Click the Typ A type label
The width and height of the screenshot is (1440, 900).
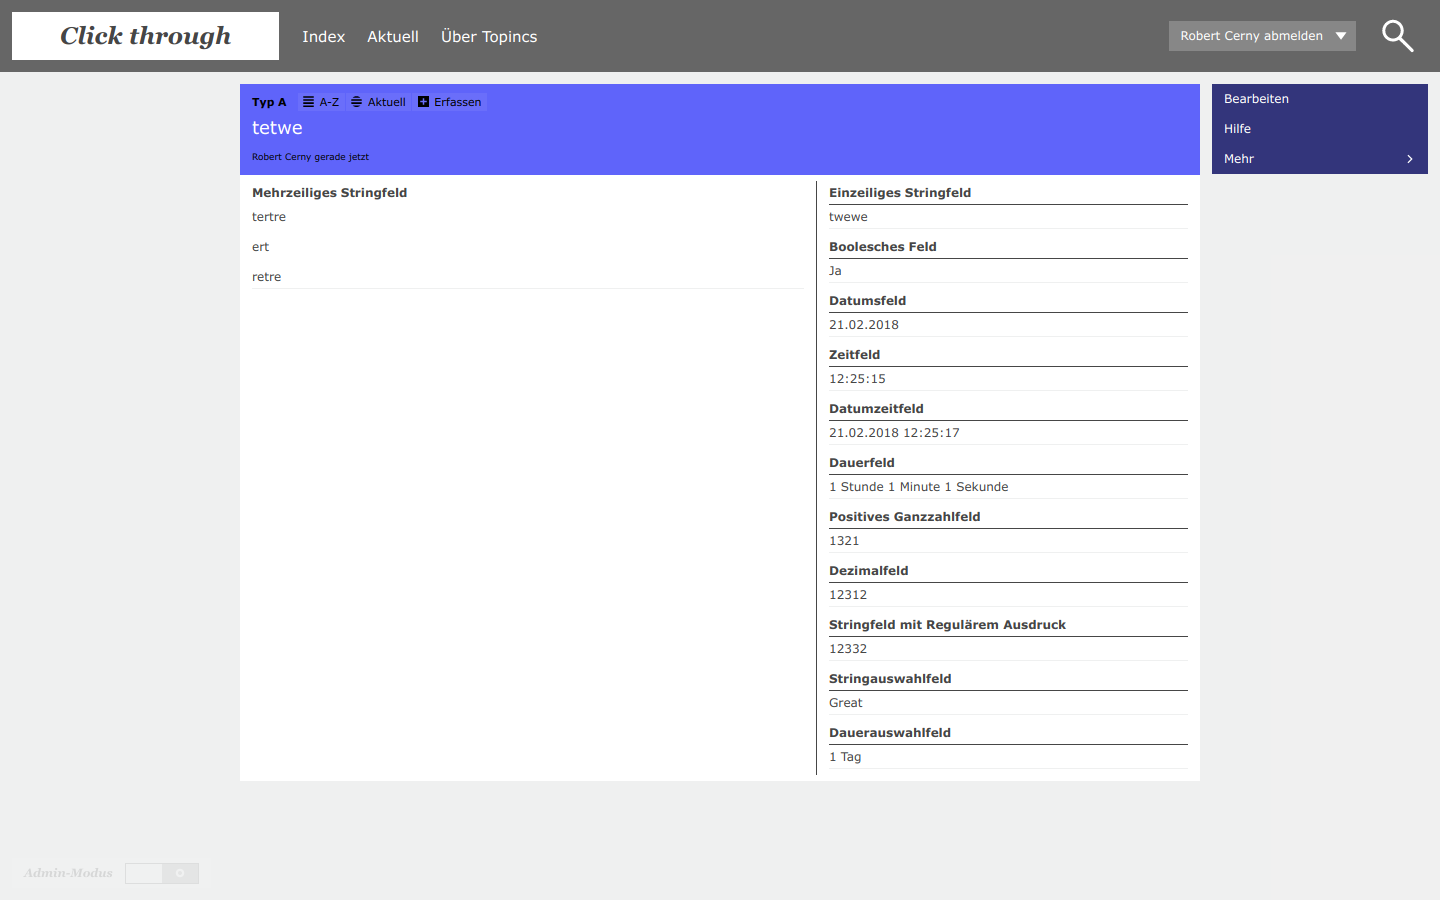click(x=269, y=102)
